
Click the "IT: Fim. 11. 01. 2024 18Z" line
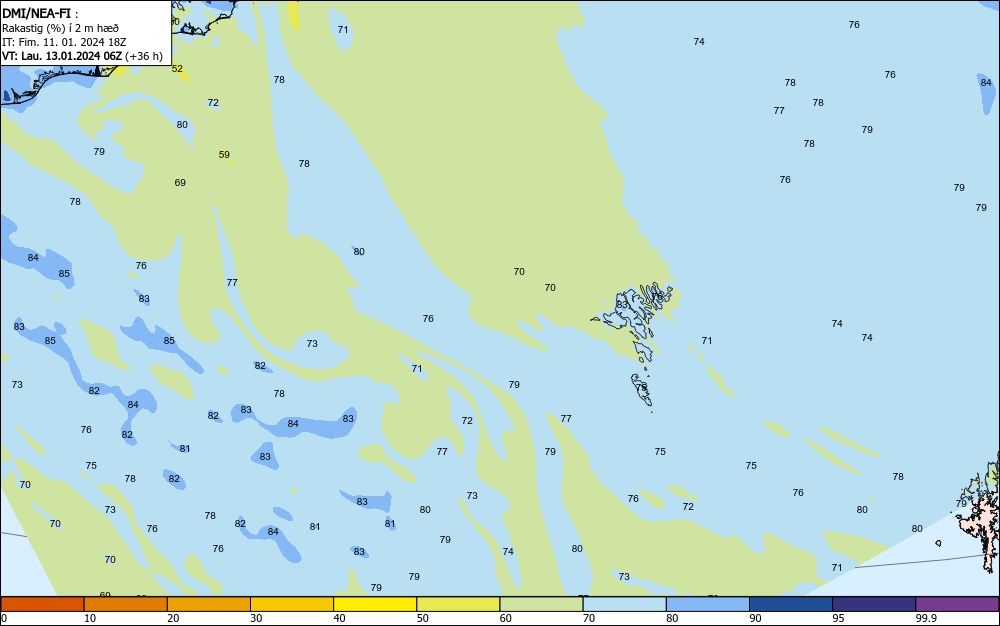coord(64,42)
